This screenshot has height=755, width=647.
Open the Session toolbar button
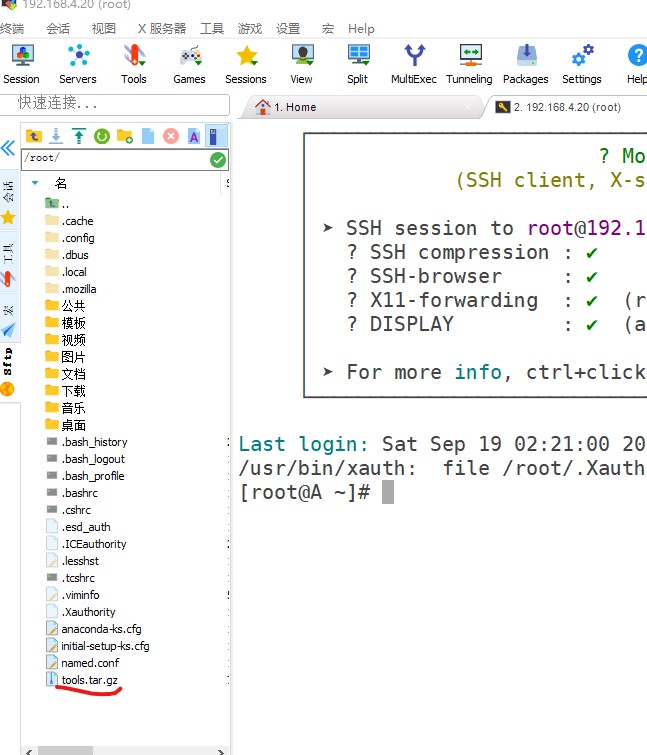[x=22, y=64]
